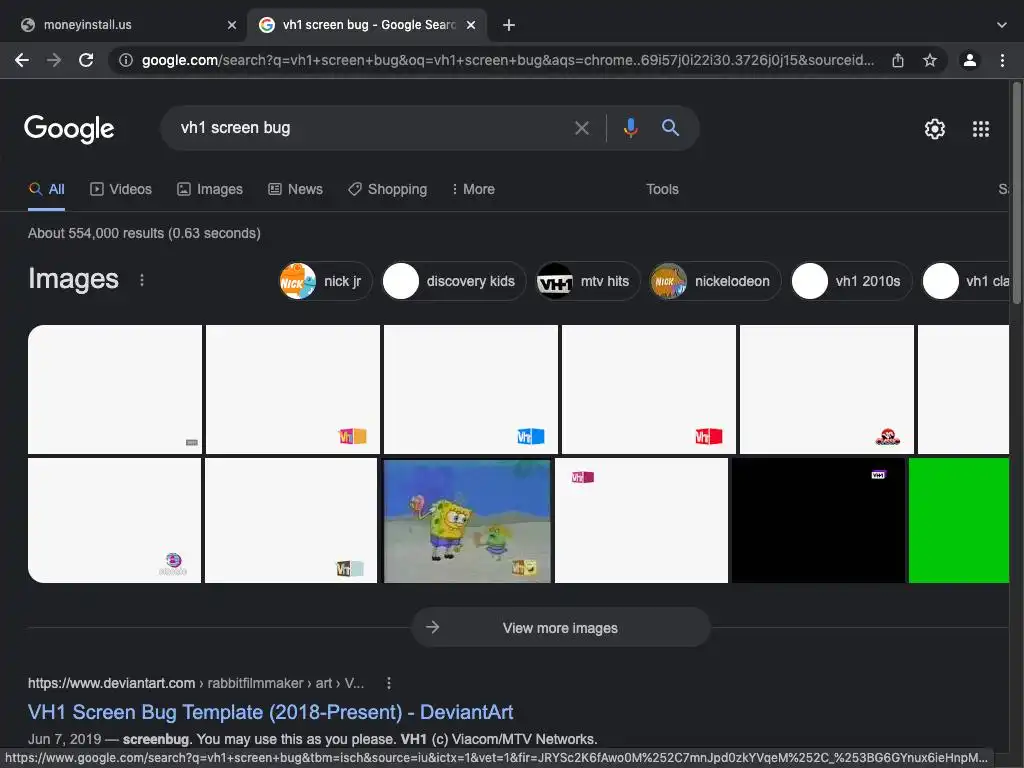This screenshot has width=1024, height=768.
Task: Close the moneyinstall.us tab
Action: tap(232, 25)
